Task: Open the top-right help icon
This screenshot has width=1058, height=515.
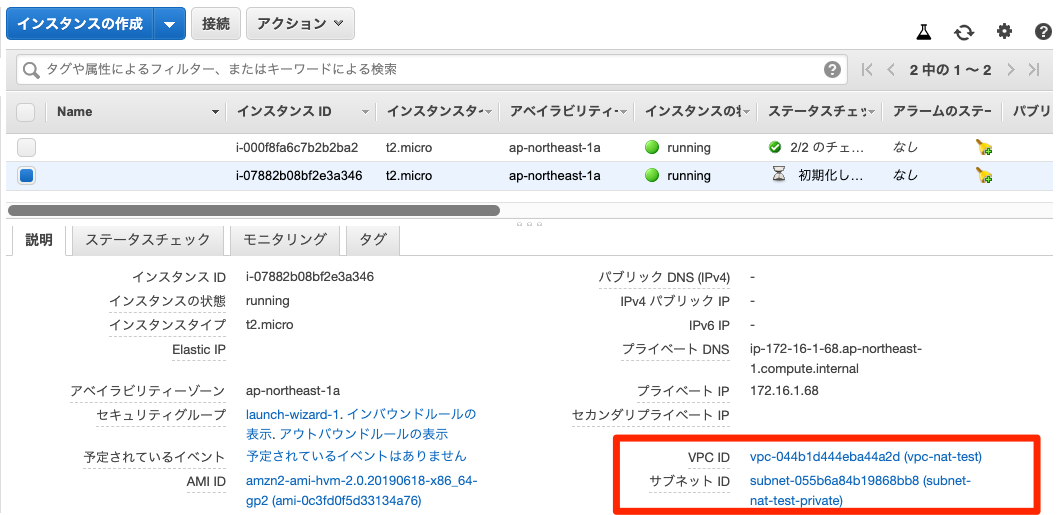Action: coord(1043,32)
